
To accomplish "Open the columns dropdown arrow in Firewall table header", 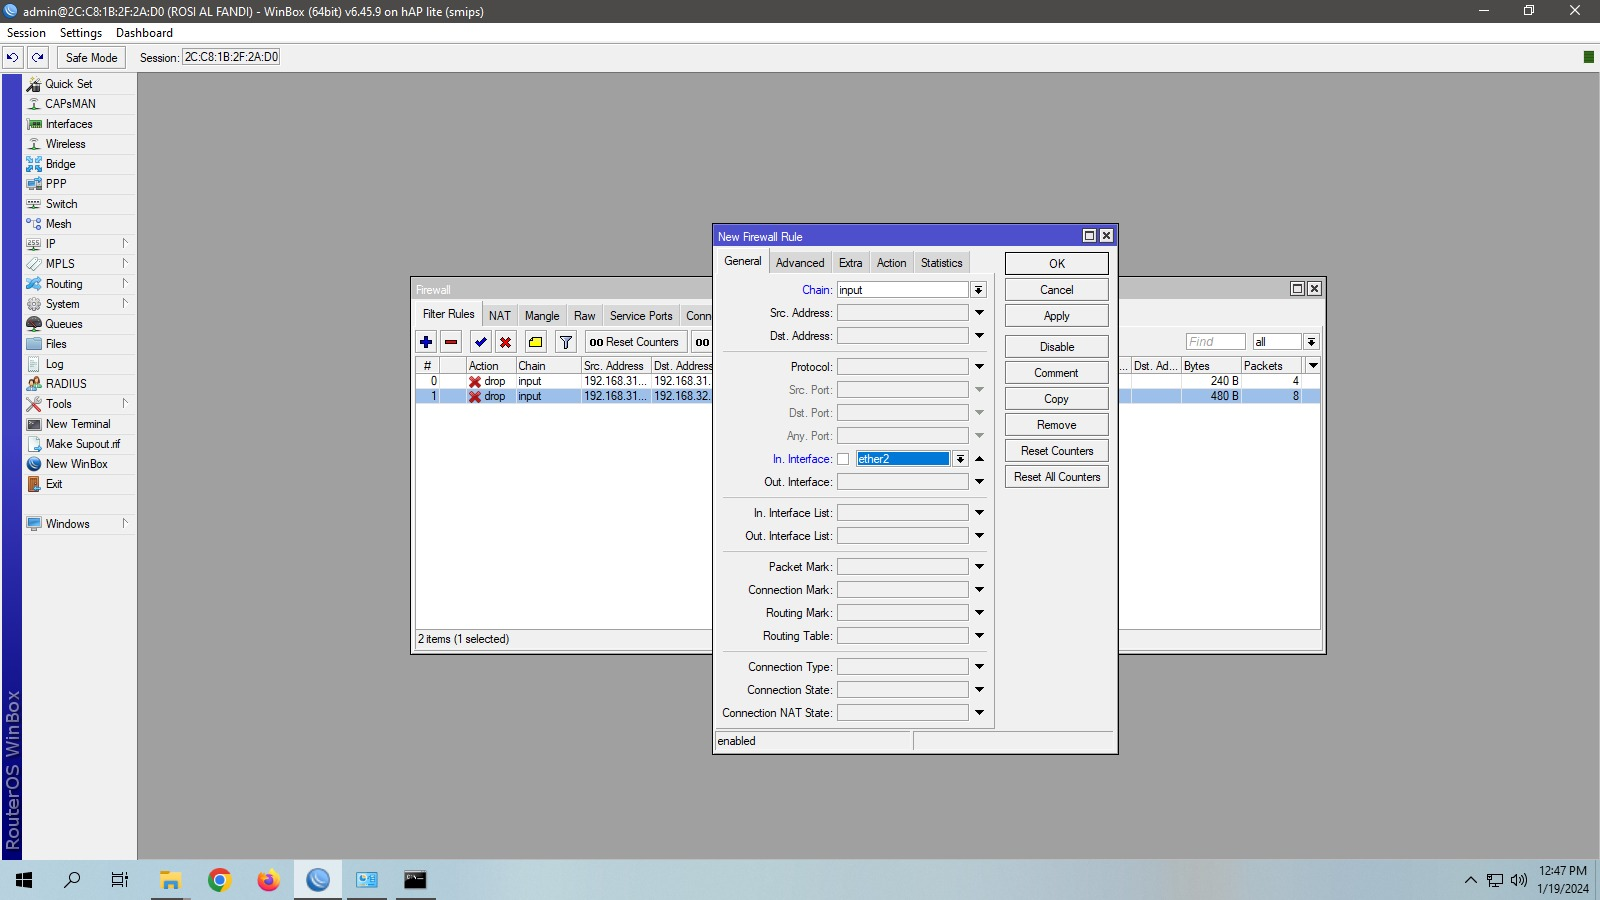I will (1313, 366).
